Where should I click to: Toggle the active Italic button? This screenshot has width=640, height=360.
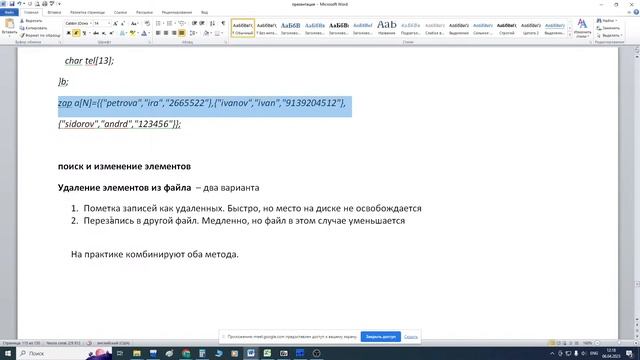pos(76,33)
